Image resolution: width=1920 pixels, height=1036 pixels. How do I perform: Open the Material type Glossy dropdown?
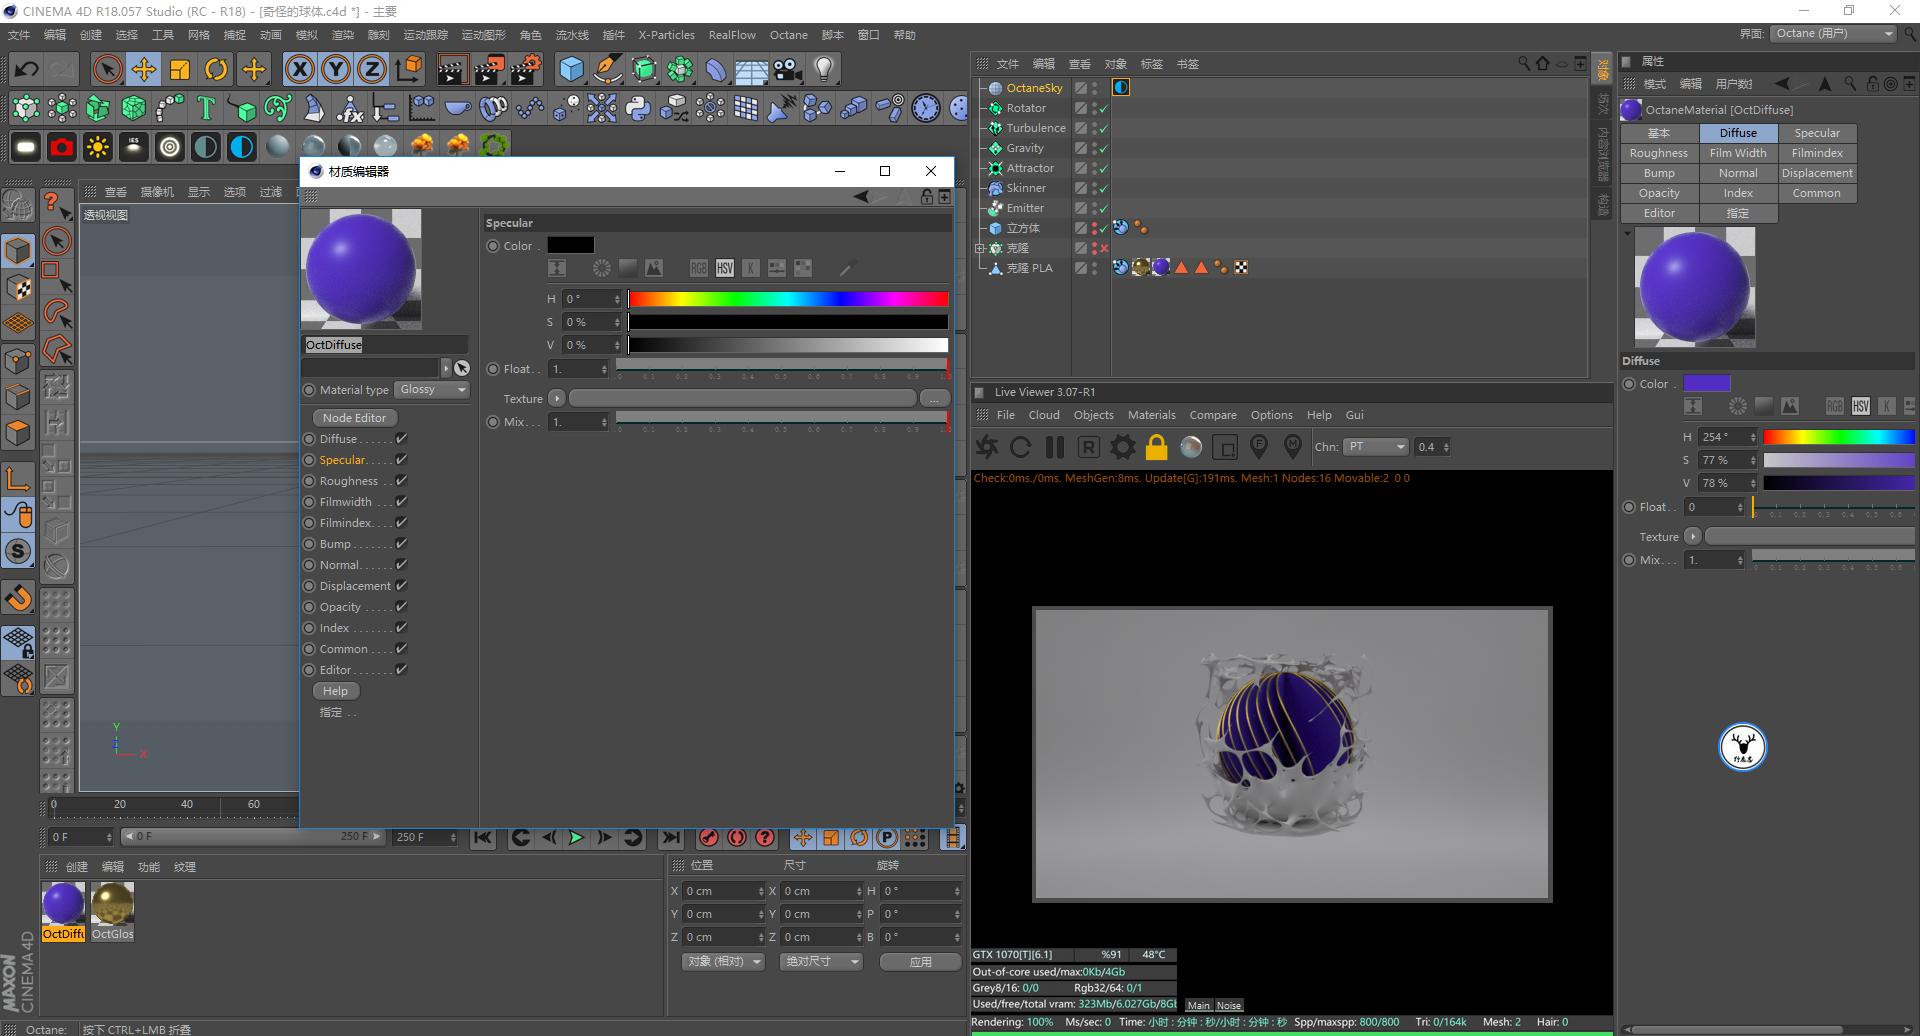432,389
